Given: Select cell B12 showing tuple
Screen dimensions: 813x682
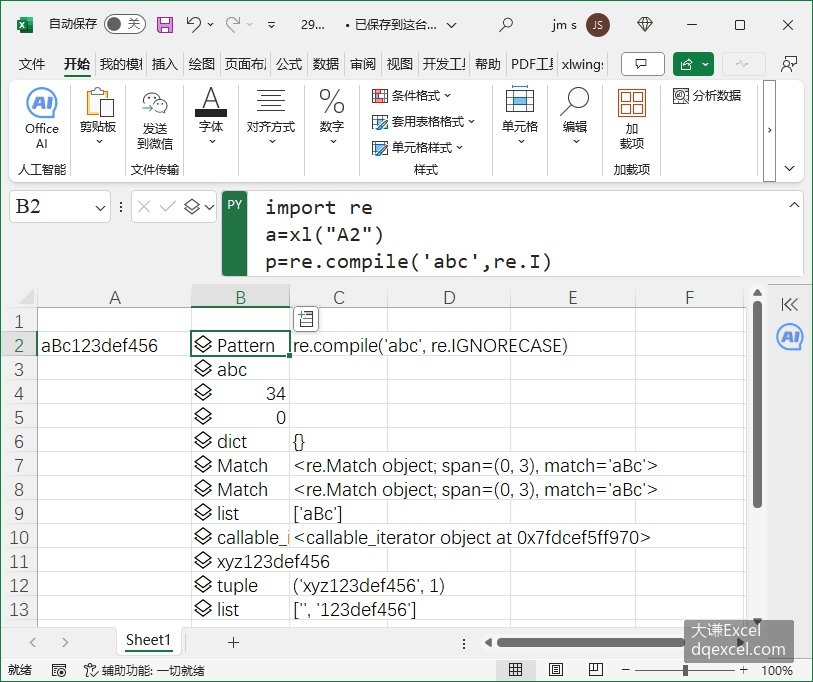Looking at the screenshot, I should point(240,586).
